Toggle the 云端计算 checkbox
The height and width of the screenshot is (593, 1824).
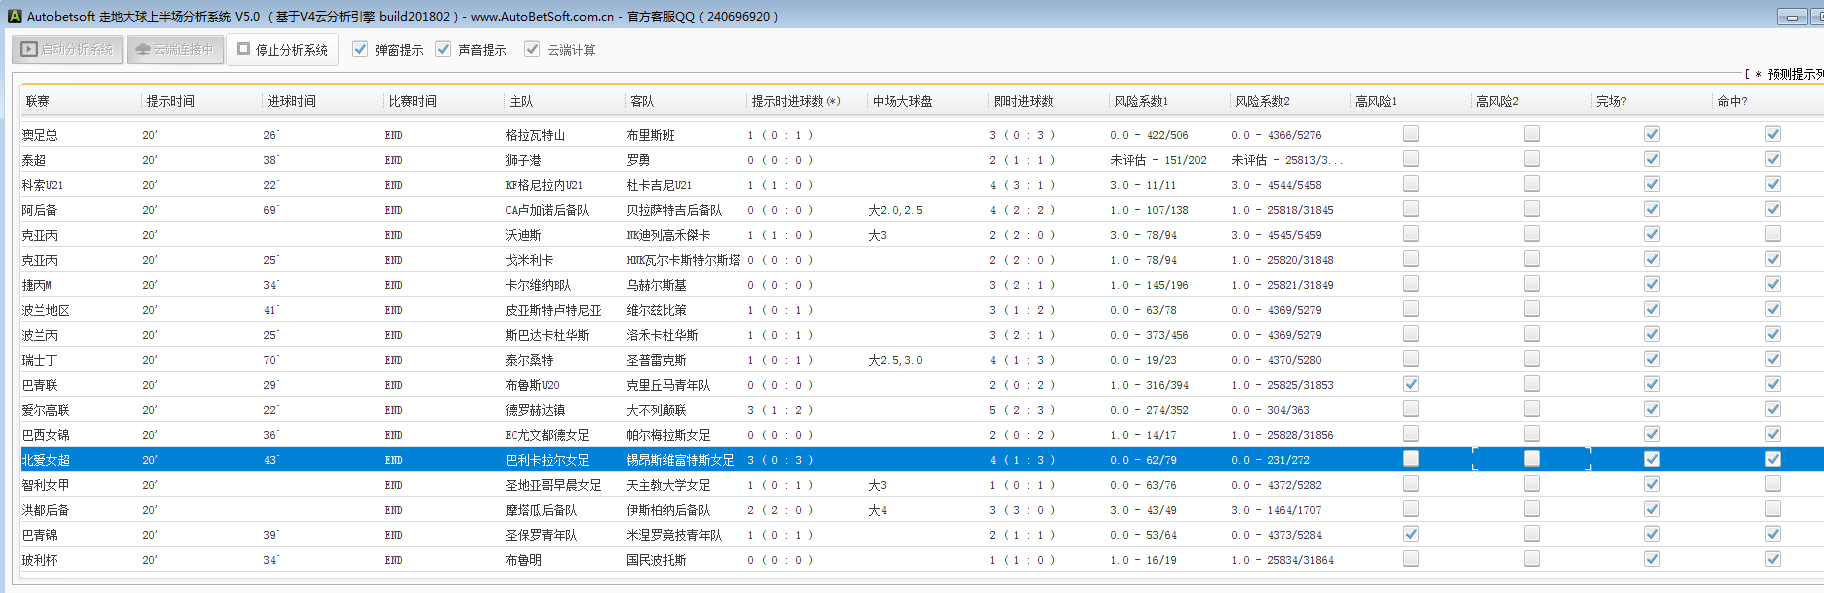[532, 49]
